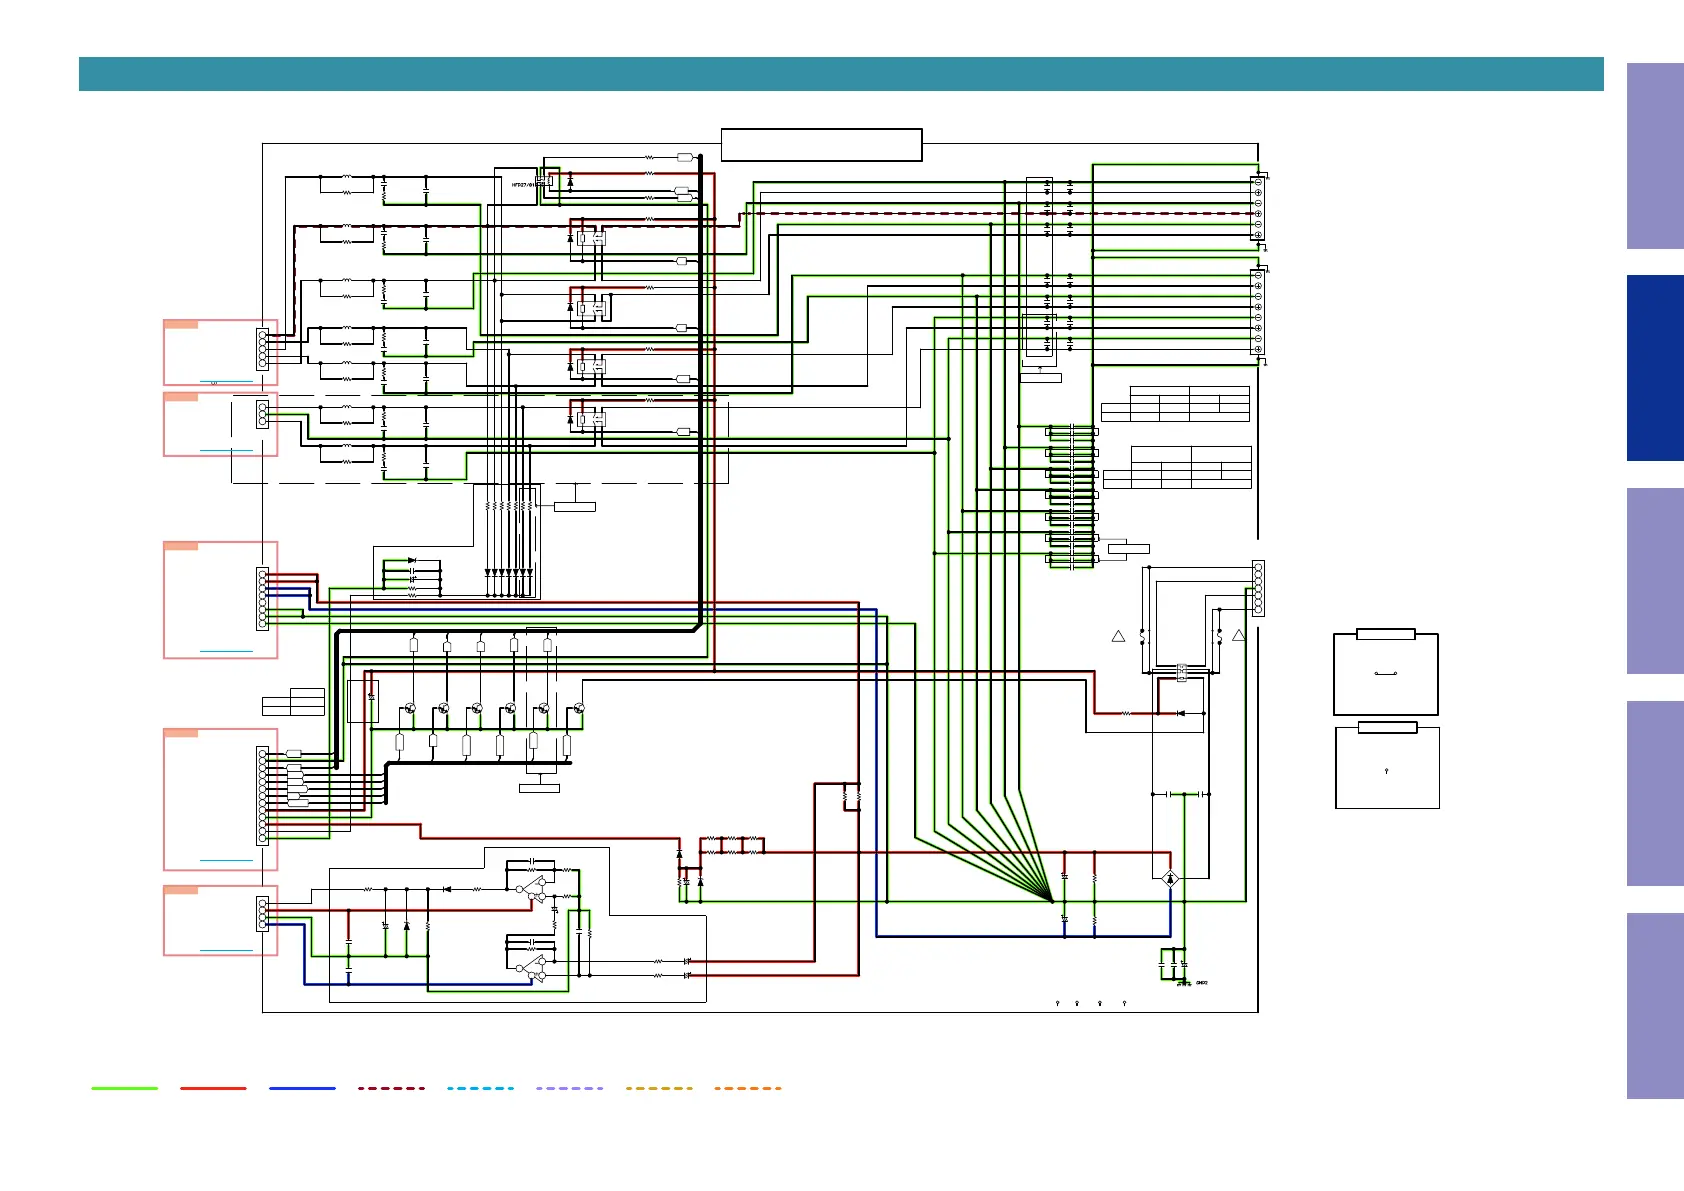Click the diamond bridge rectifier symbol

pos(1170,879)
